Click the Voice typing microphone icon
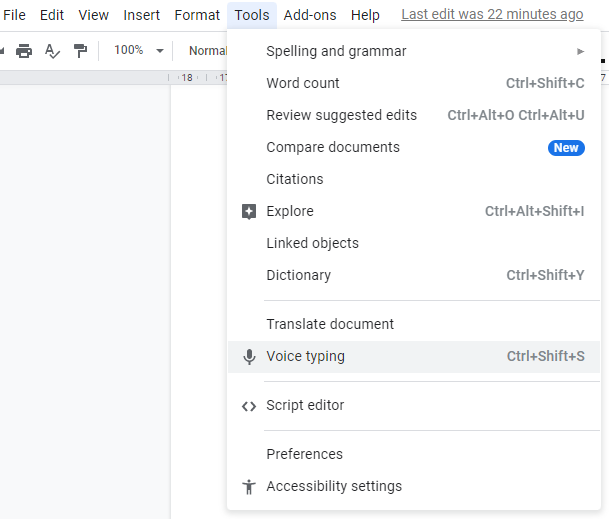The image size is (609, 519). (x=249, y=357)
